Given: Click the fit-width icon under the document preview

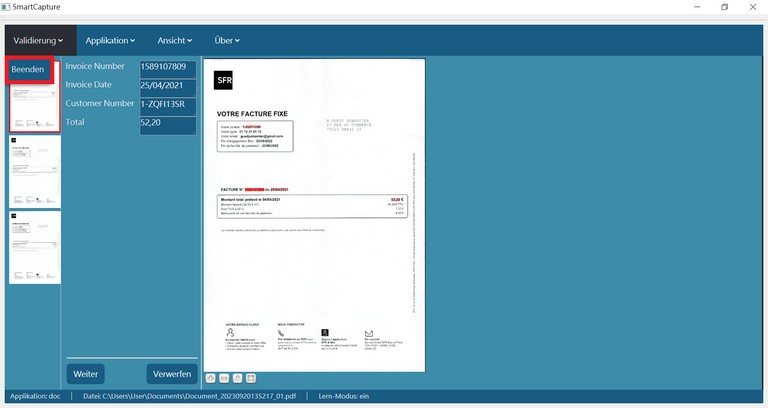Looking at the screenshot, I should pos(224,378).
